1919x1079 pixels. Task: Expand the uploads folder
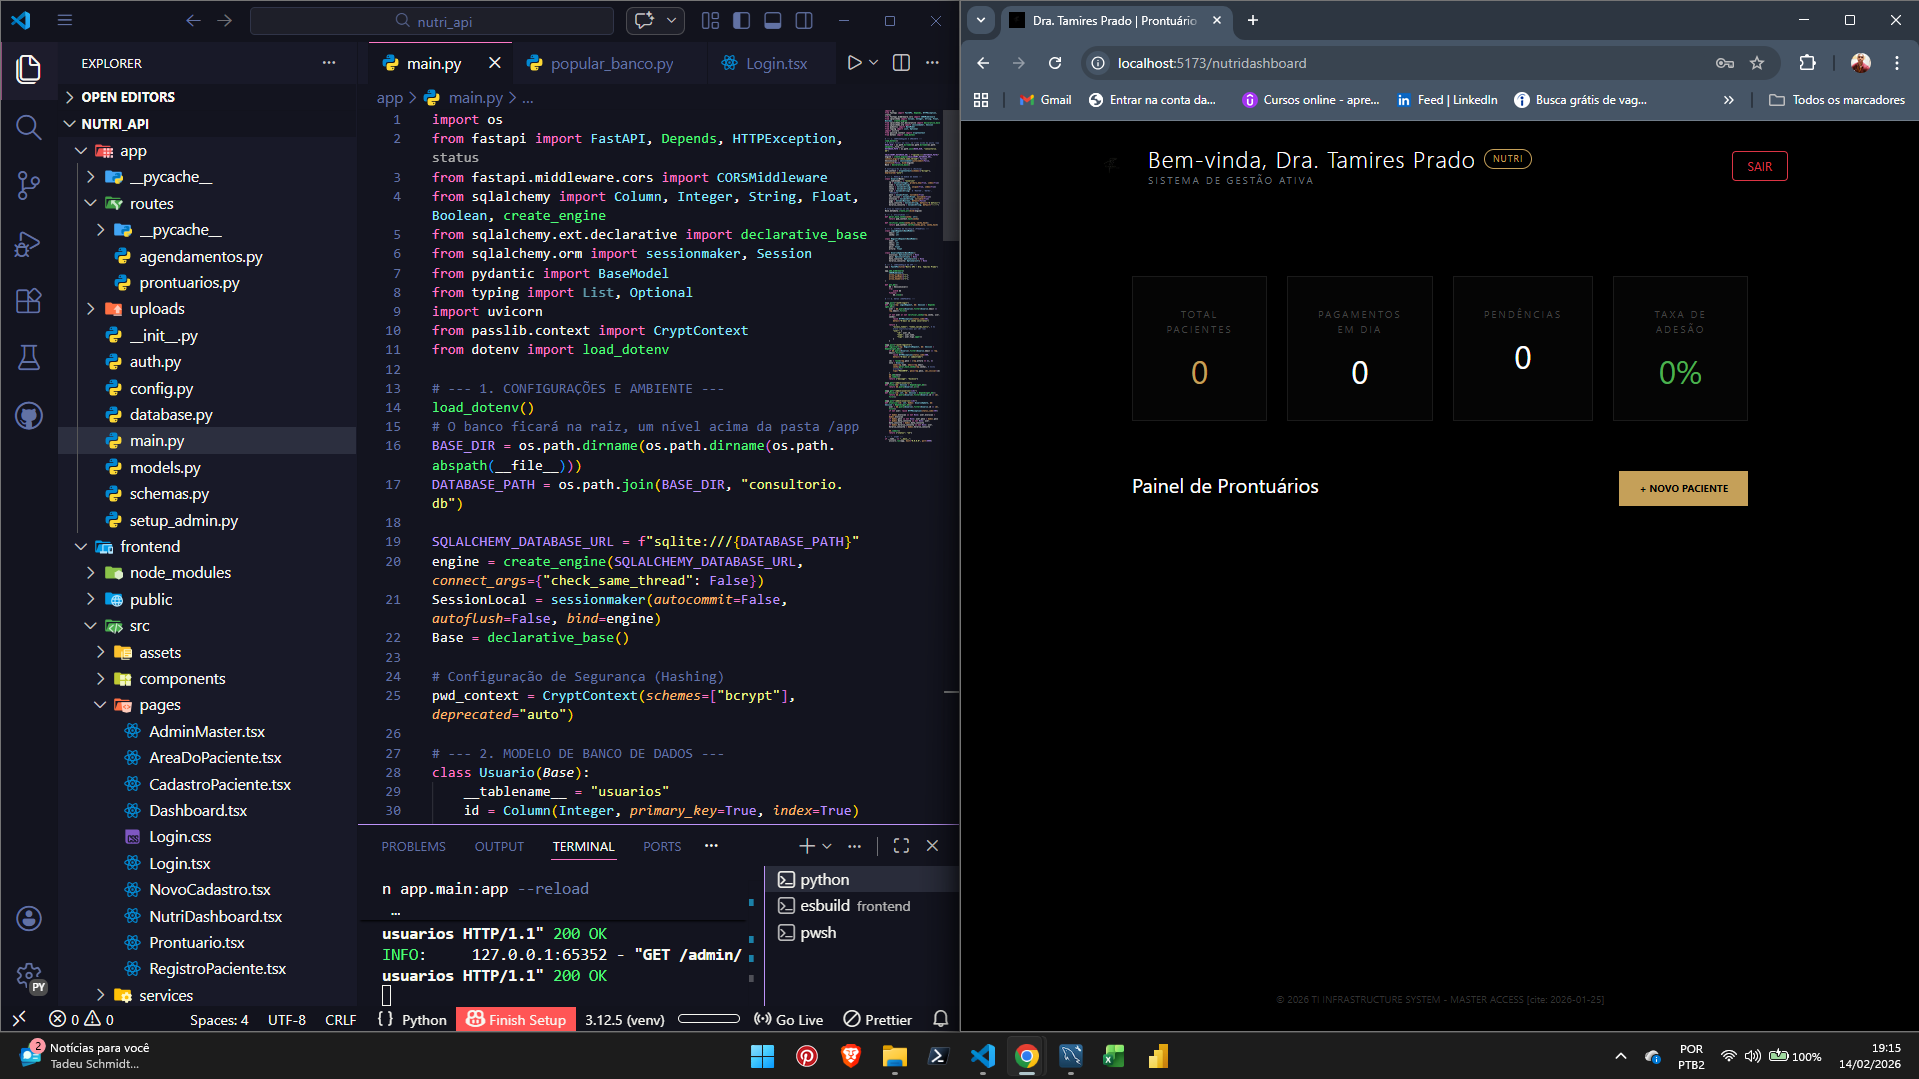click(91, 309)
